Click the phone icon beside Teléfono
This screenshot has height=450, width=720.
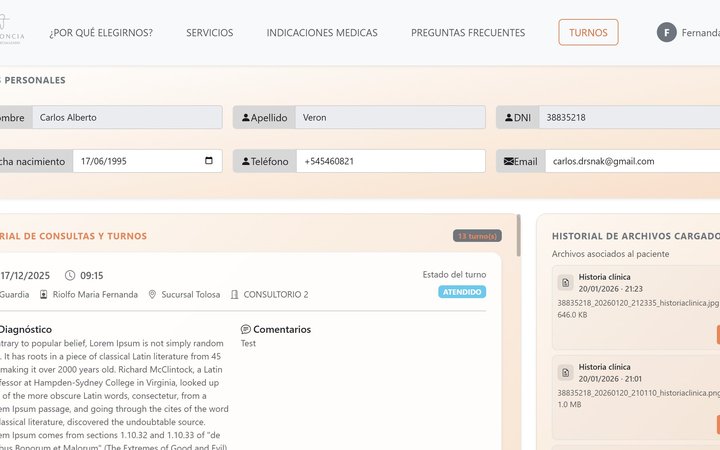[x=246, y=161]
